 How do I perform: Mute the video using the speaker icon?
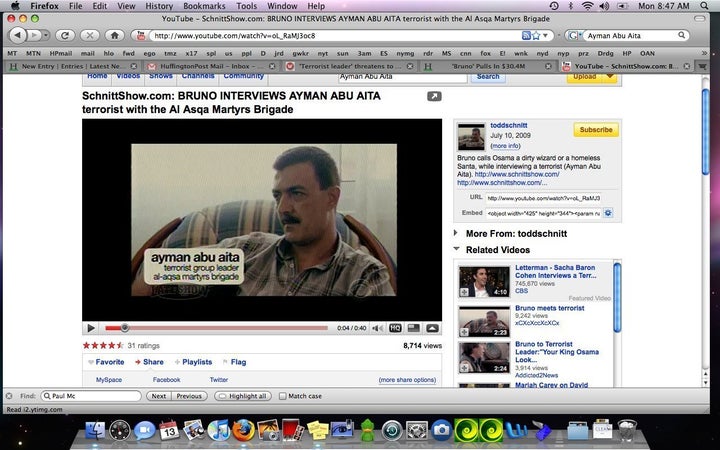[x=377, y=328]
